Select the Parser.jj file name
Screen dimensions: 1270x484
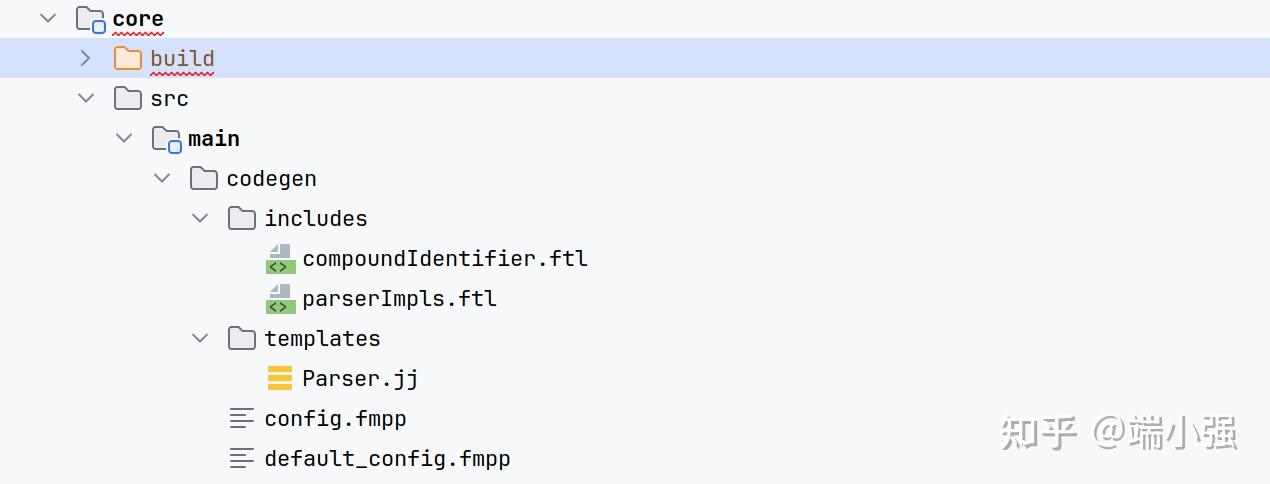[360, 379]
